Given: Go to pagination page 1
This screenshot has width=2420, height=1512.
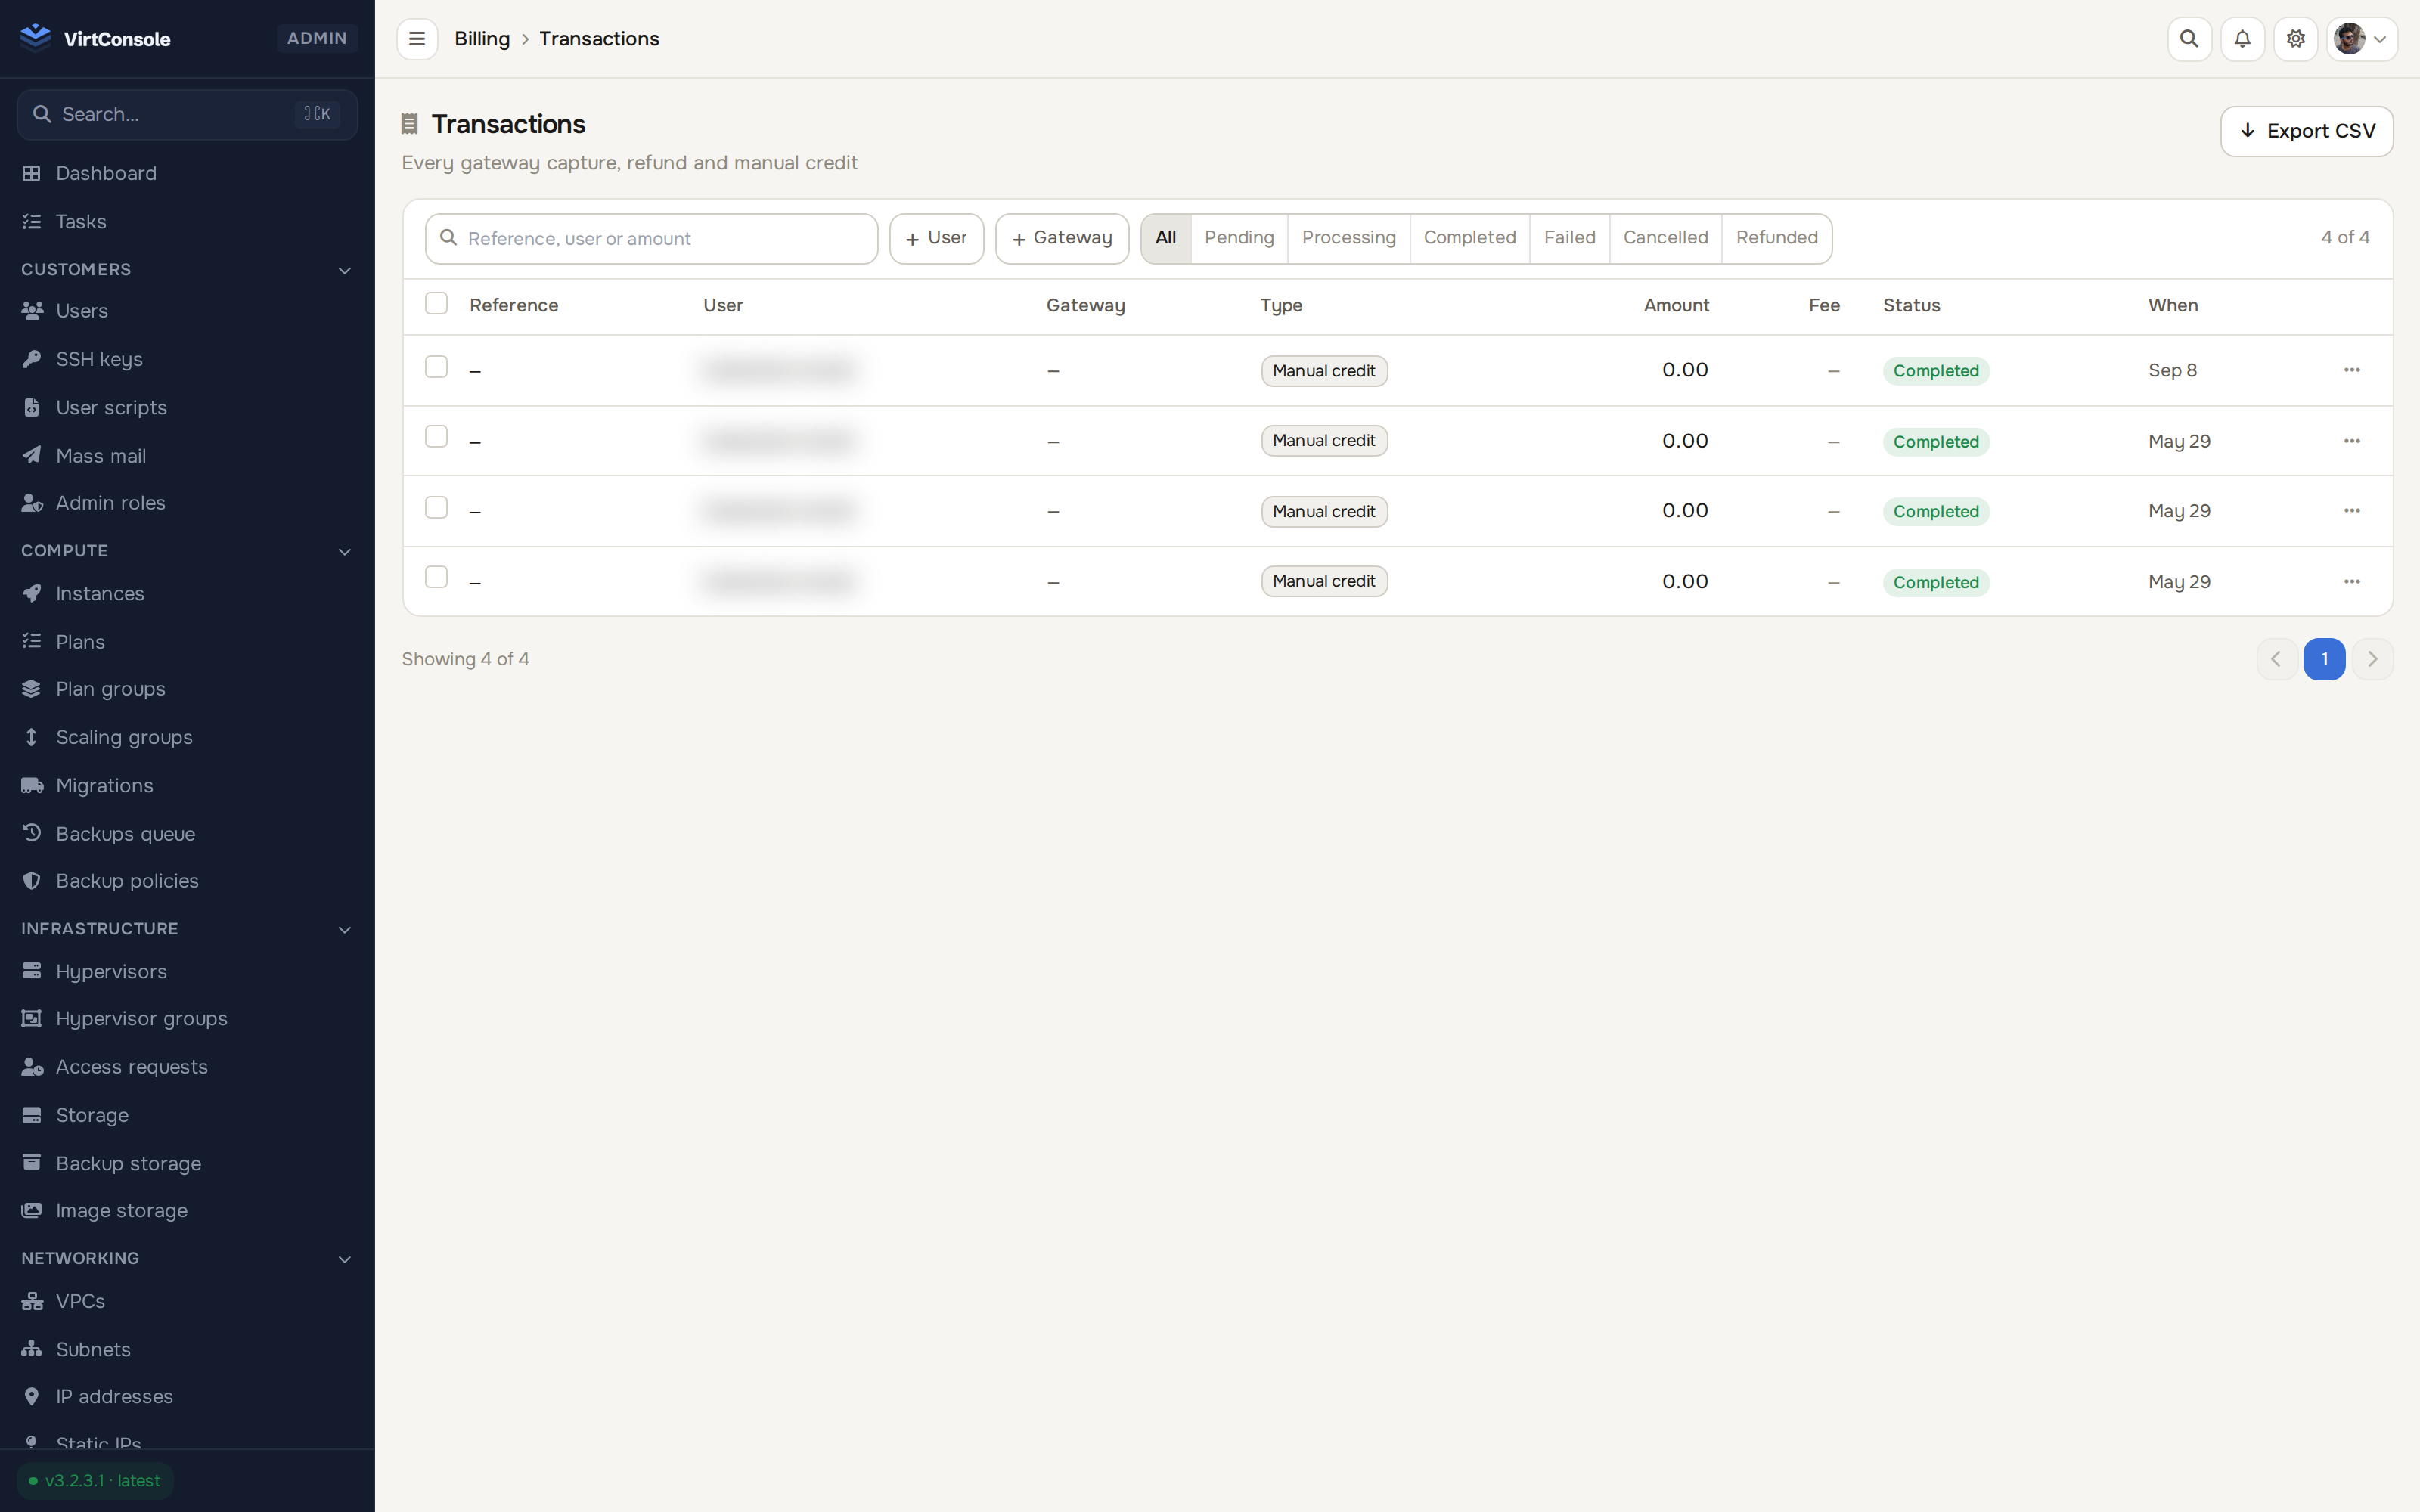Looking at the screenshot, I should [x=2324, y=659].
